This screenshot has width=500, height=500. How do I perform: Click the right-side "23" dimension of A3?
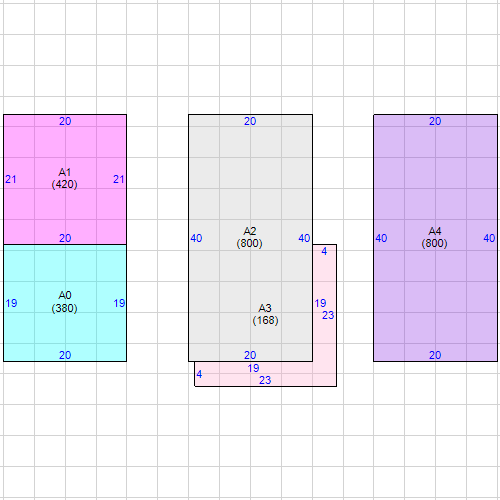click(328, 315)
